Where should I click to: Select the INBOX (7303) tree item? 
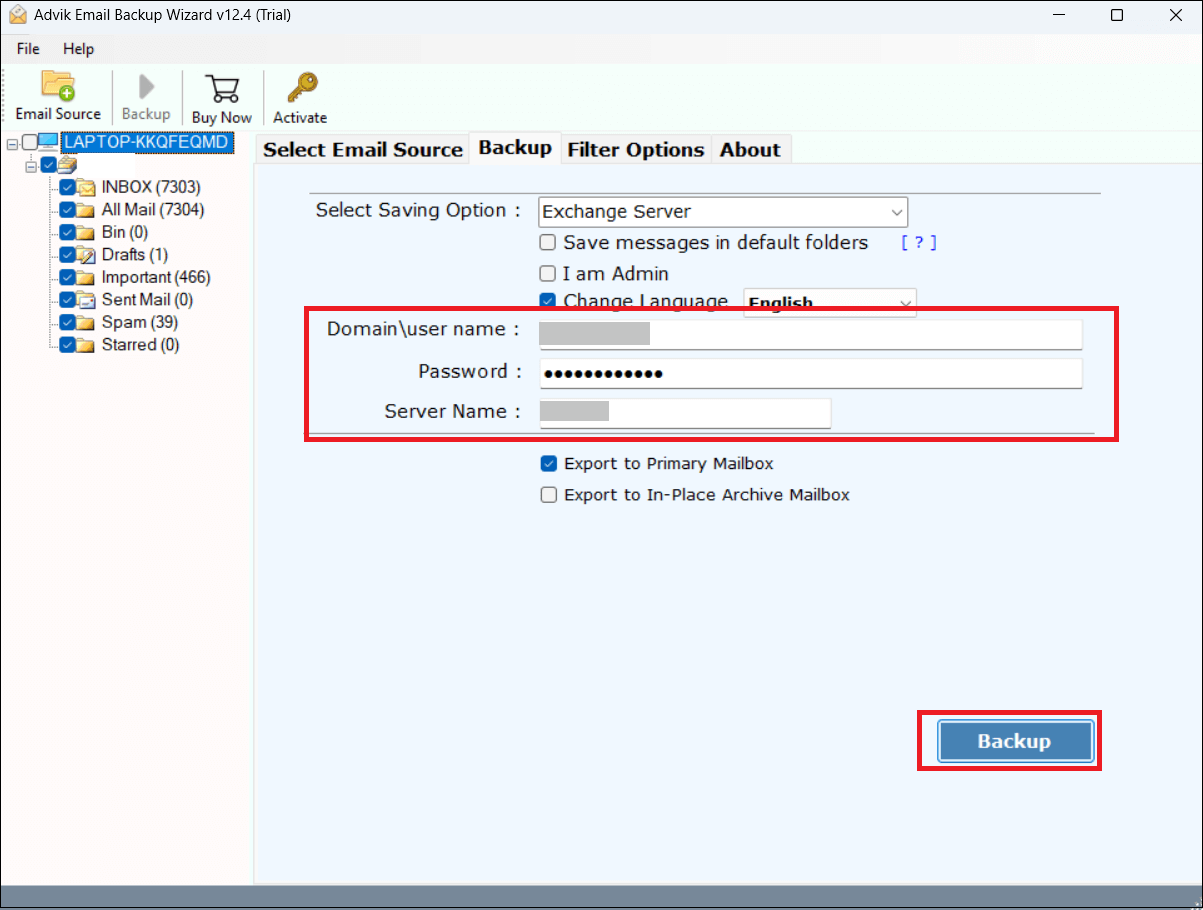point(151,187)
